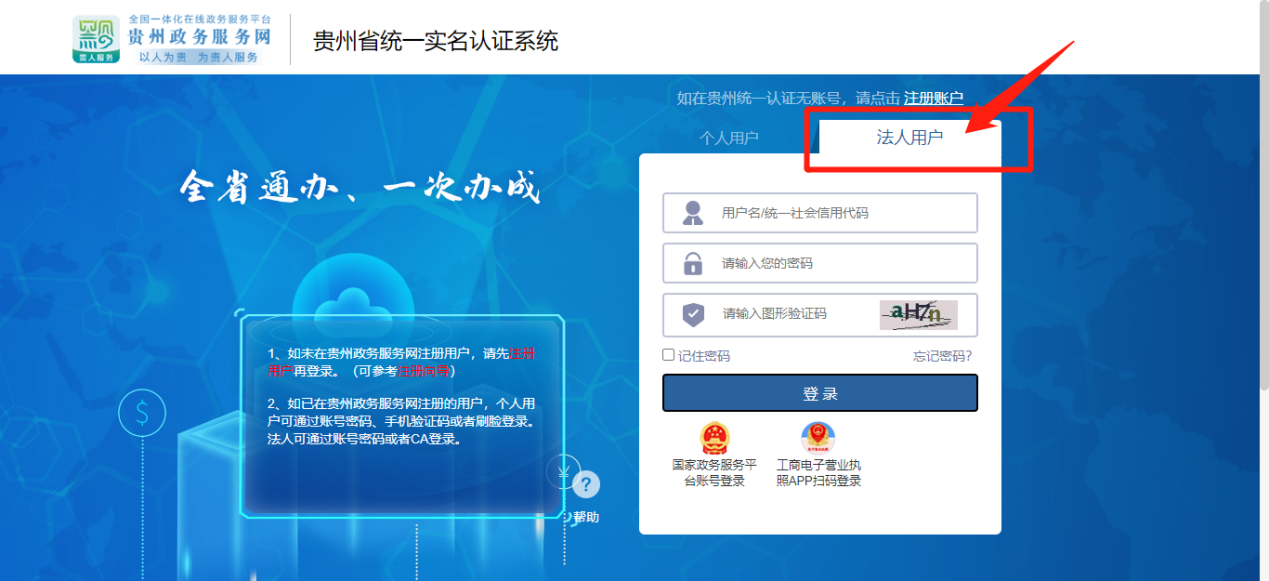Click the red 注册向导 link in notice
The height and width of the screenshot is (581, 1269).
(x=423, y=371)
